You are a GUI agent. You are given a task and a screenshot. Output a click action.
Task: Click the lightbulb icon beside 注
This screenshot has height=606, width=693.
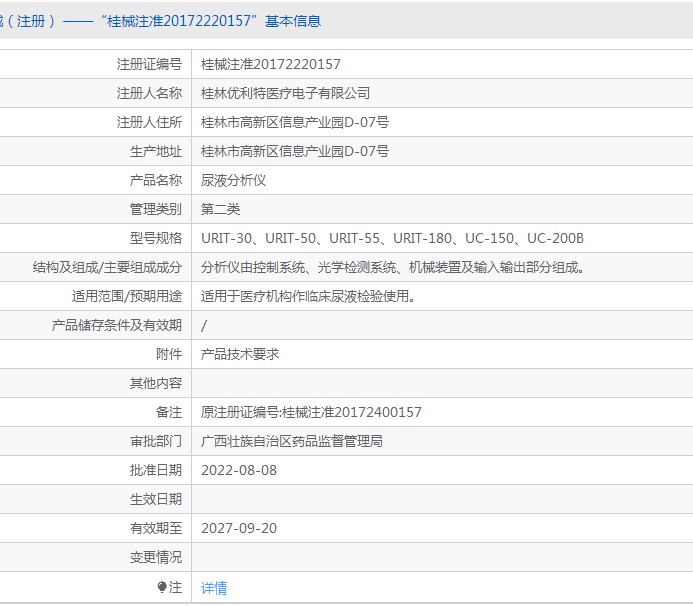162,587
